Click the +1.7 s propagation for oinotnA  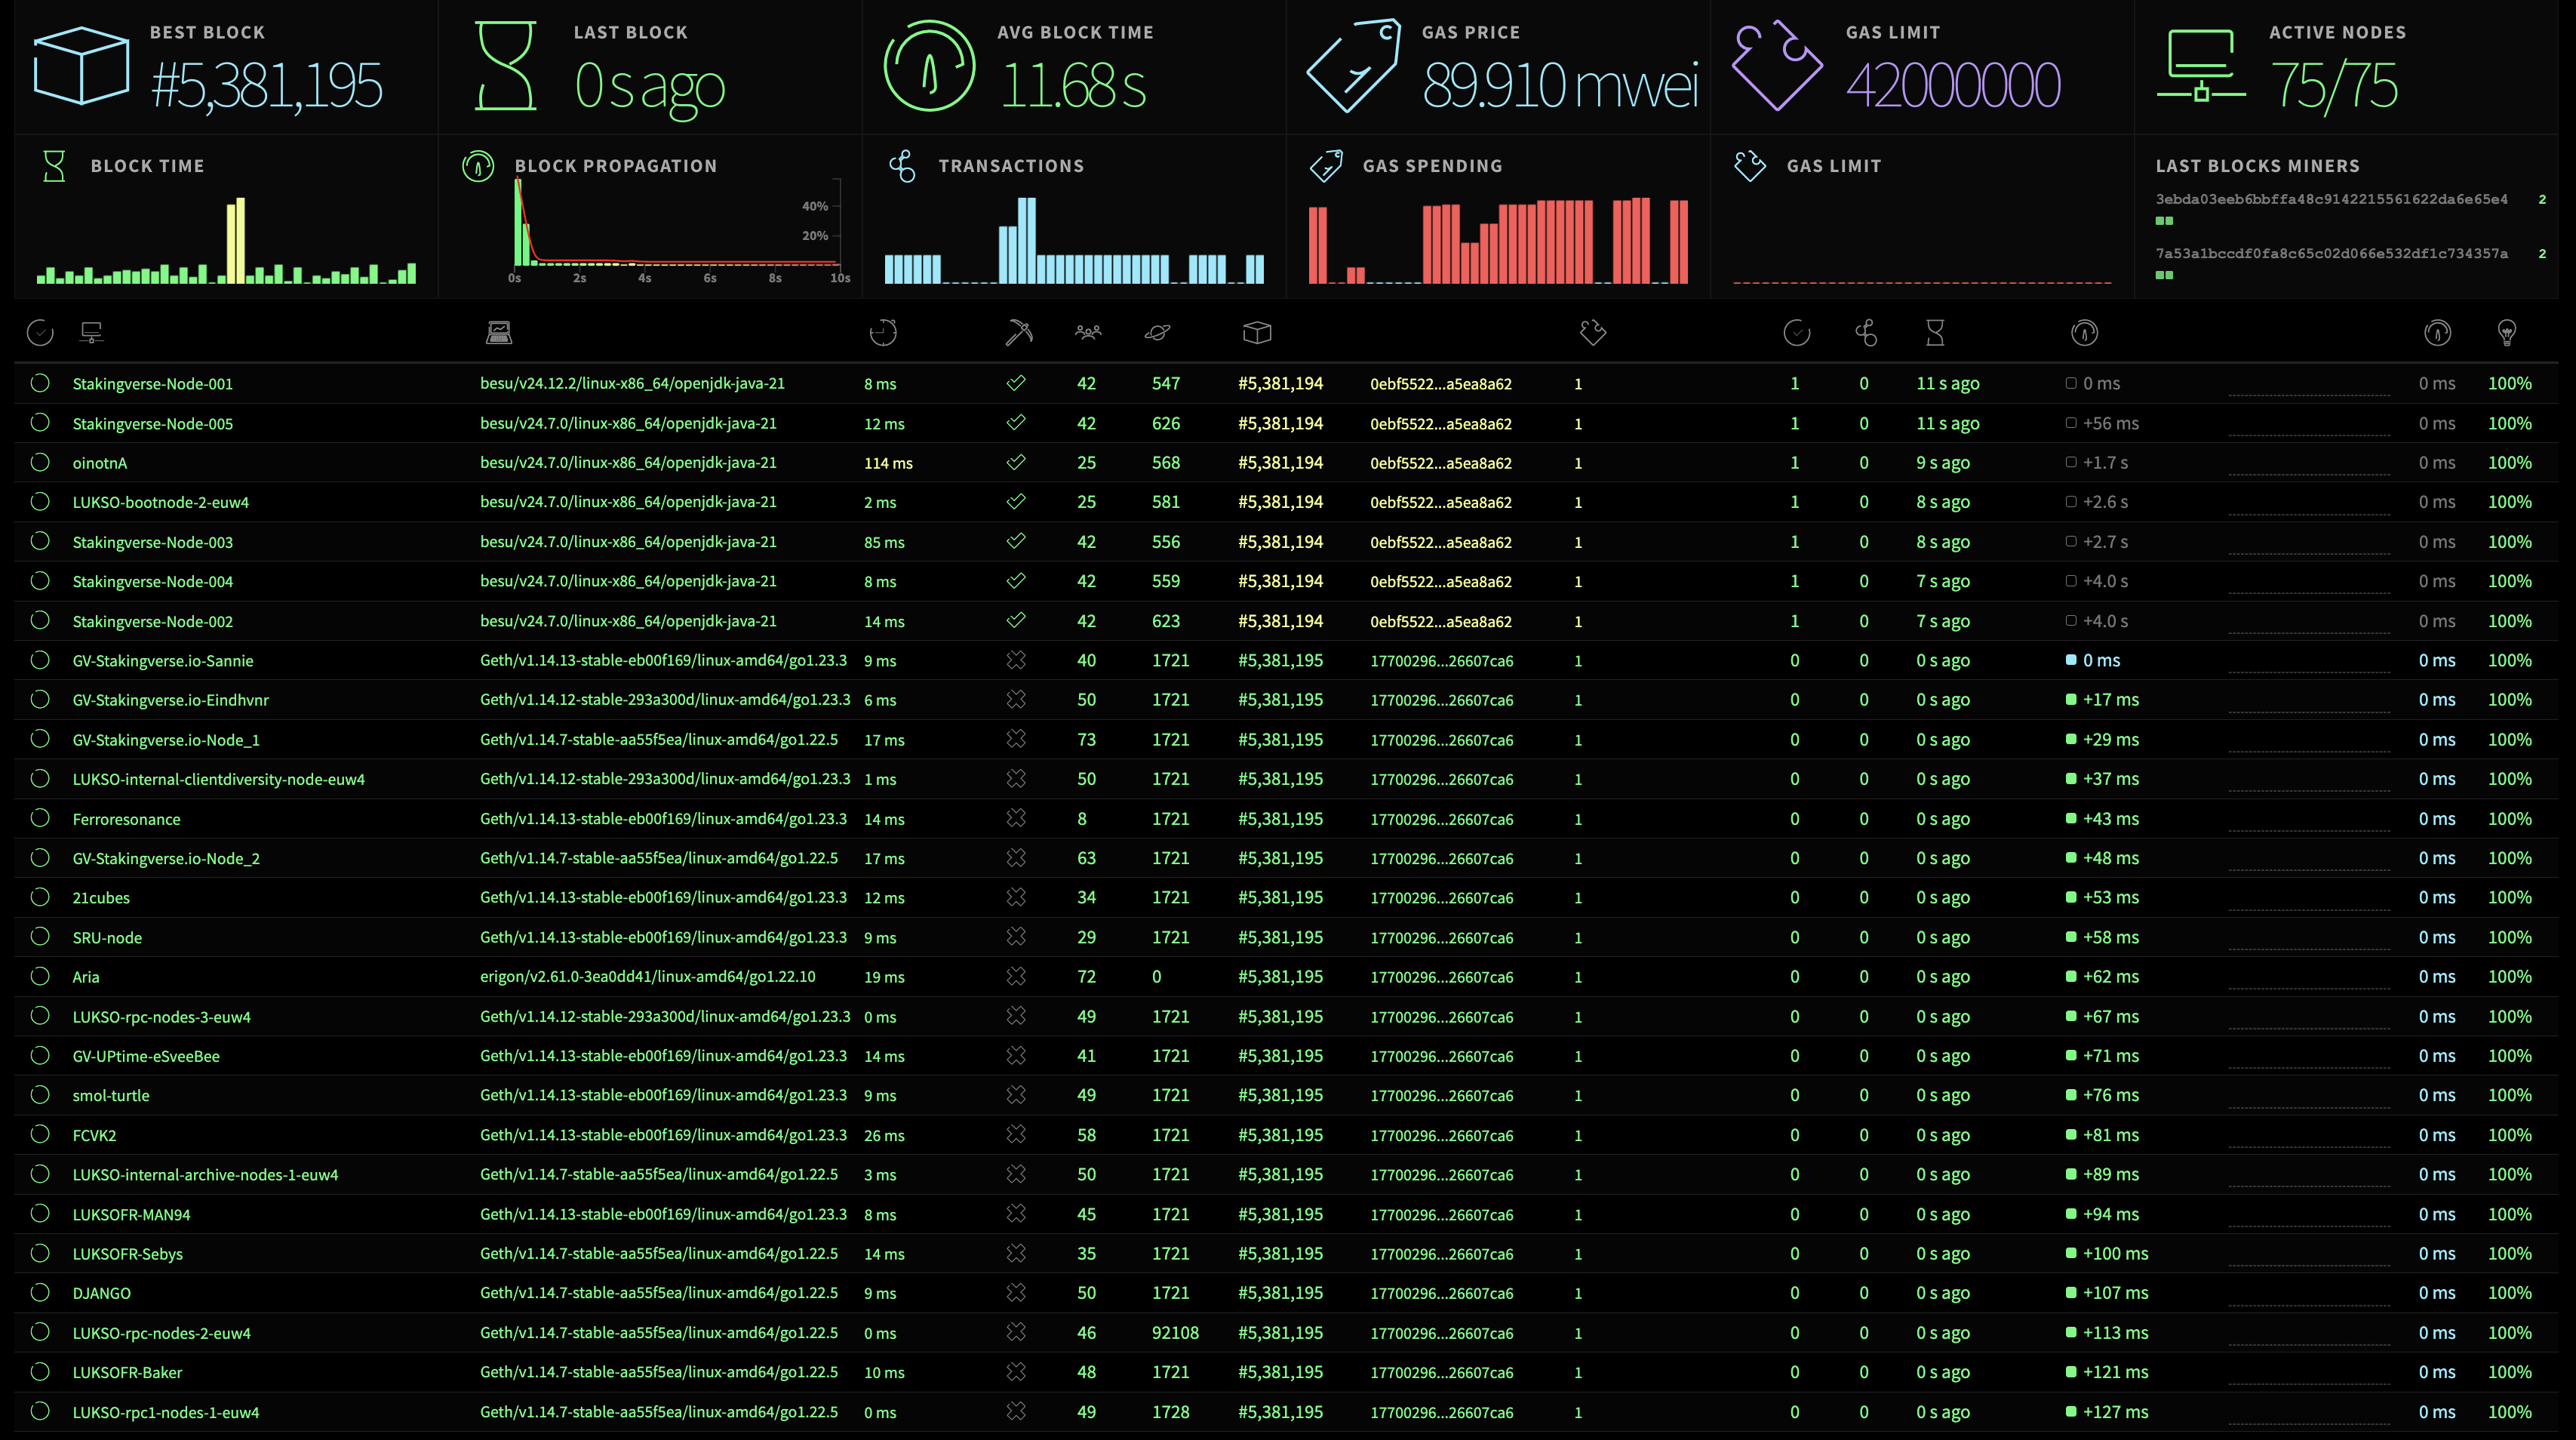click(2105, 463)
